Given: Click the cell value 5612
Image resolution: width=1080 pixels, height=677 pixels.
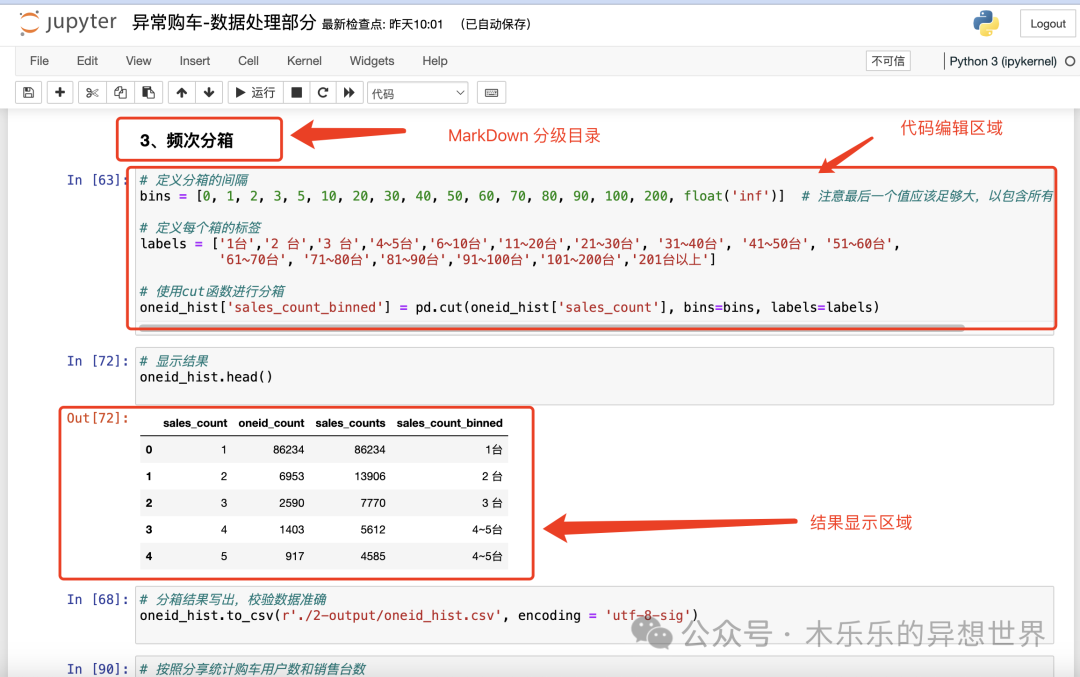Looking at the screenshot, I should click(x=373, y=530).
